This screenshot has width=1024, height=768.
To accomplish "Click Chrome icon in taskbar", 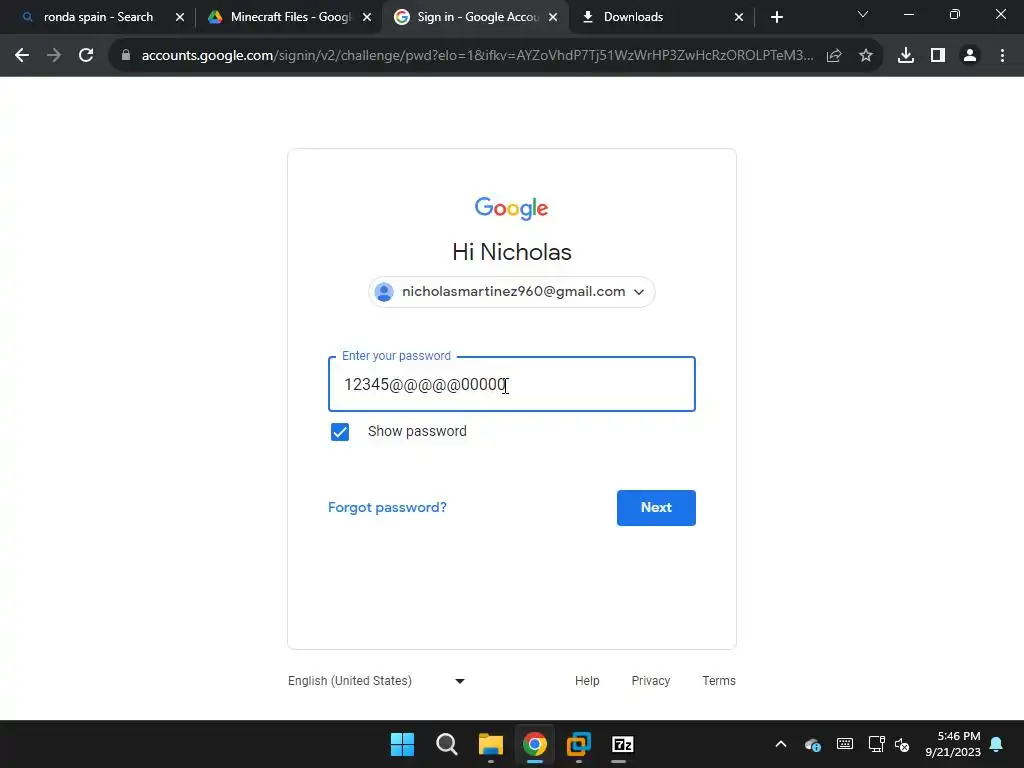I will 534,744.
